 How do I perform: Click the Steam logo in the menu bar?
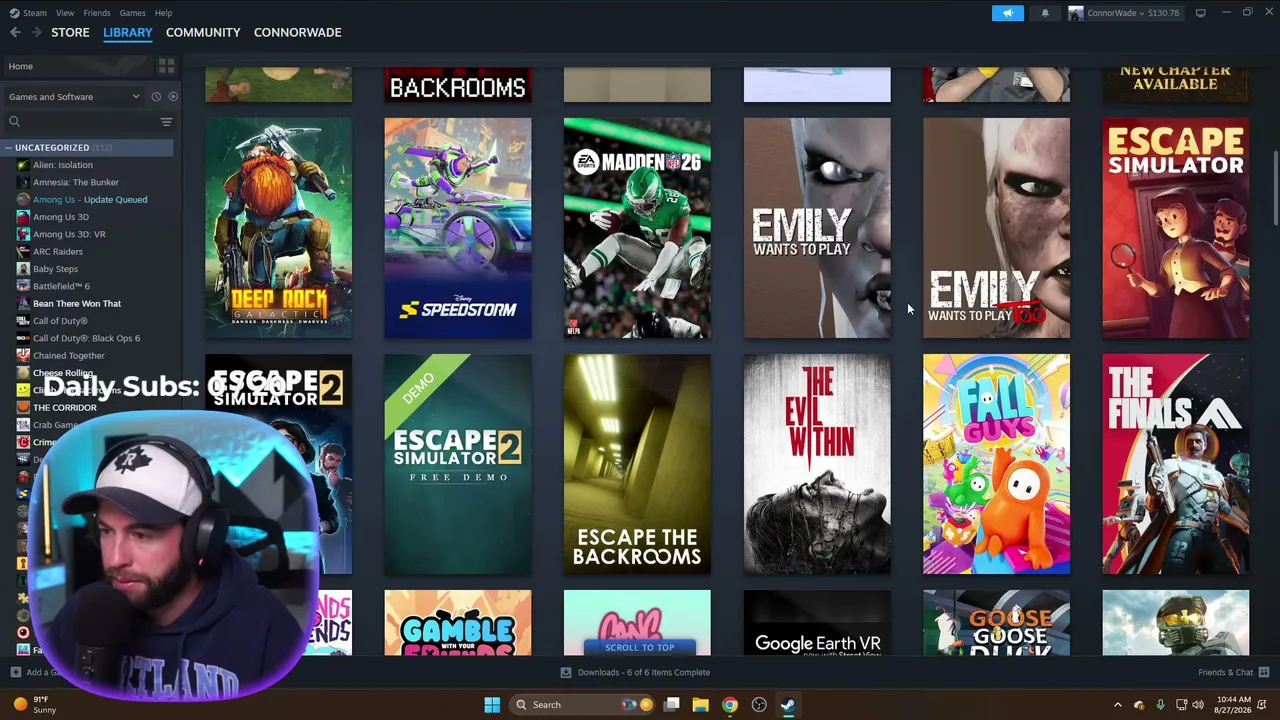coord(14,13)
